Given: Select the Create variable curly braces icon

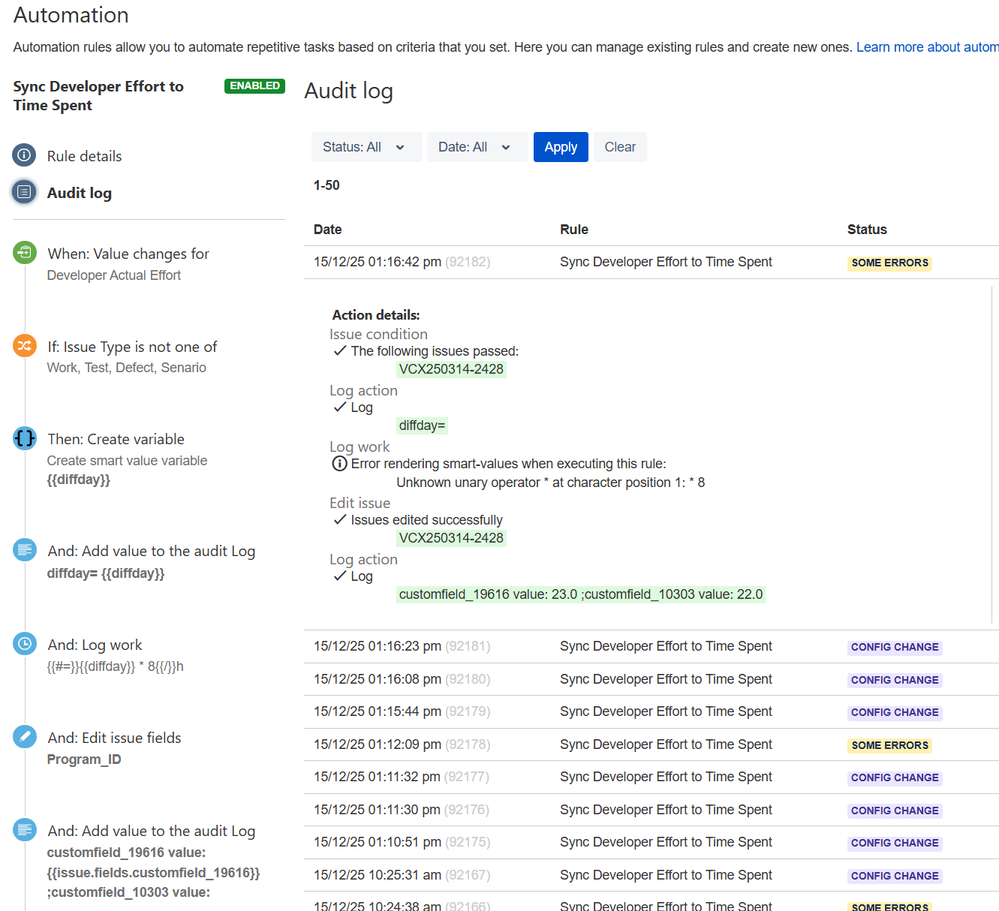Looking at the screenshot, I should 24,438.
